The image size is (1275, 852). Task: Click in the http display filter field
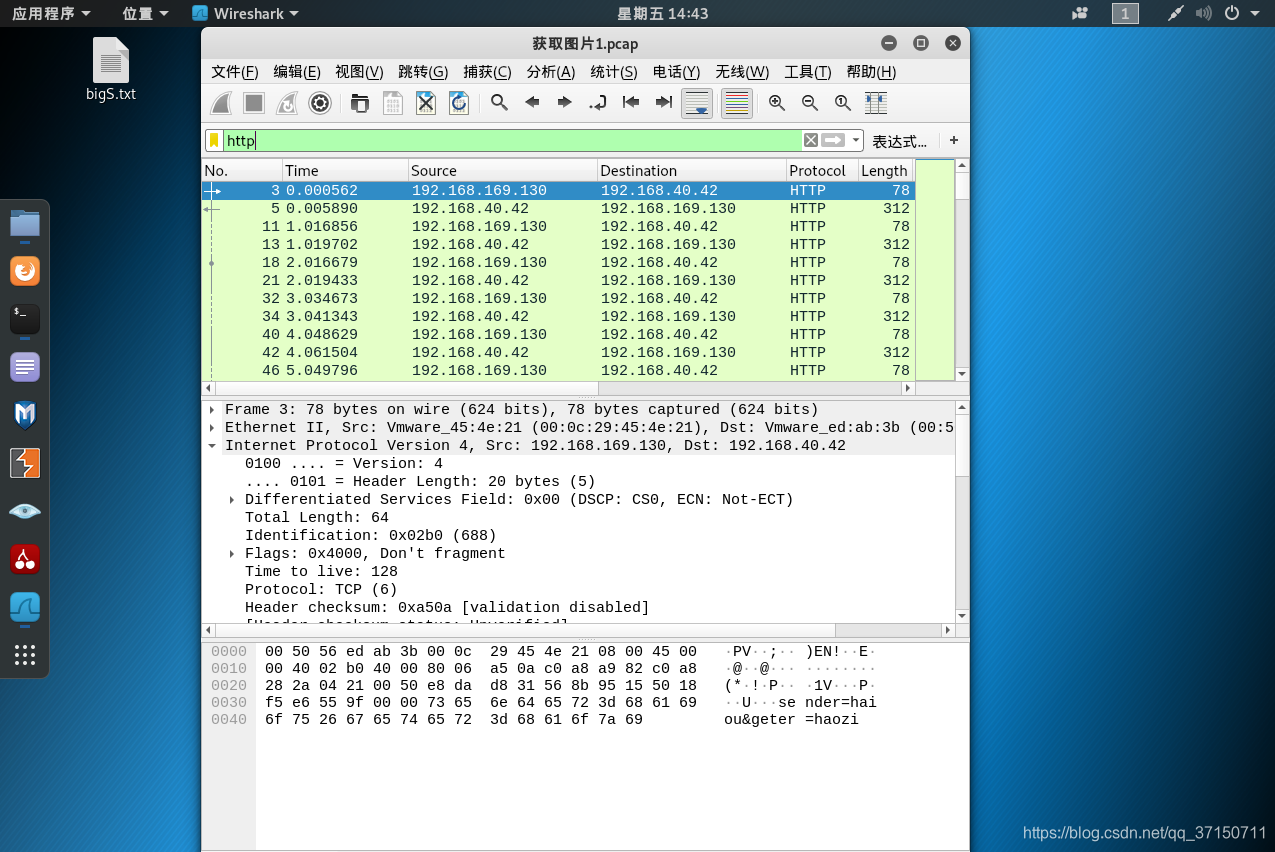click(x=512, y=141)
